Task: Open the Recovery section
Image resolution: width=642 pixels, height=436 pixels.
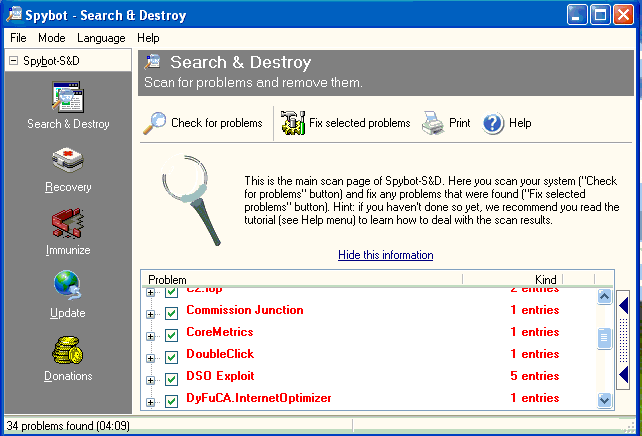Action: tap(68, 163)
